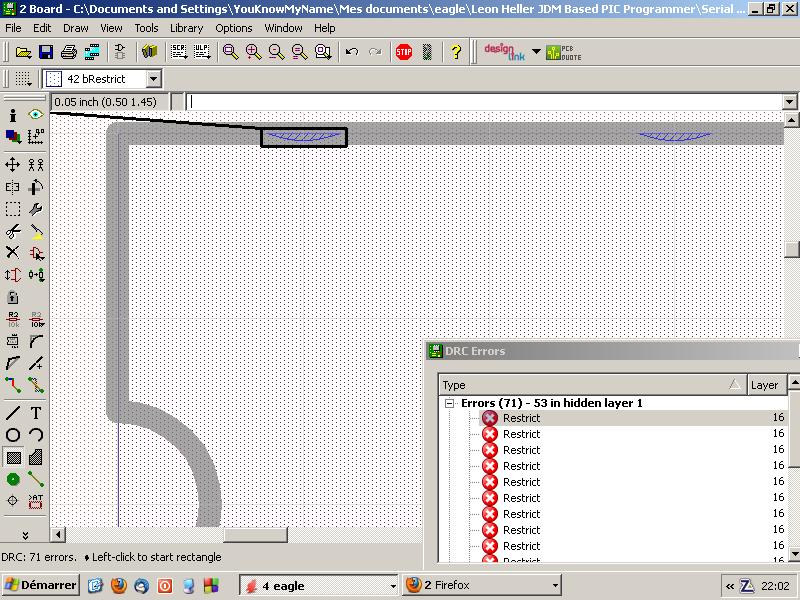Open the DesignLink dropdown arrow
Viewport: 800px width, 600px height.
[536, 52]
